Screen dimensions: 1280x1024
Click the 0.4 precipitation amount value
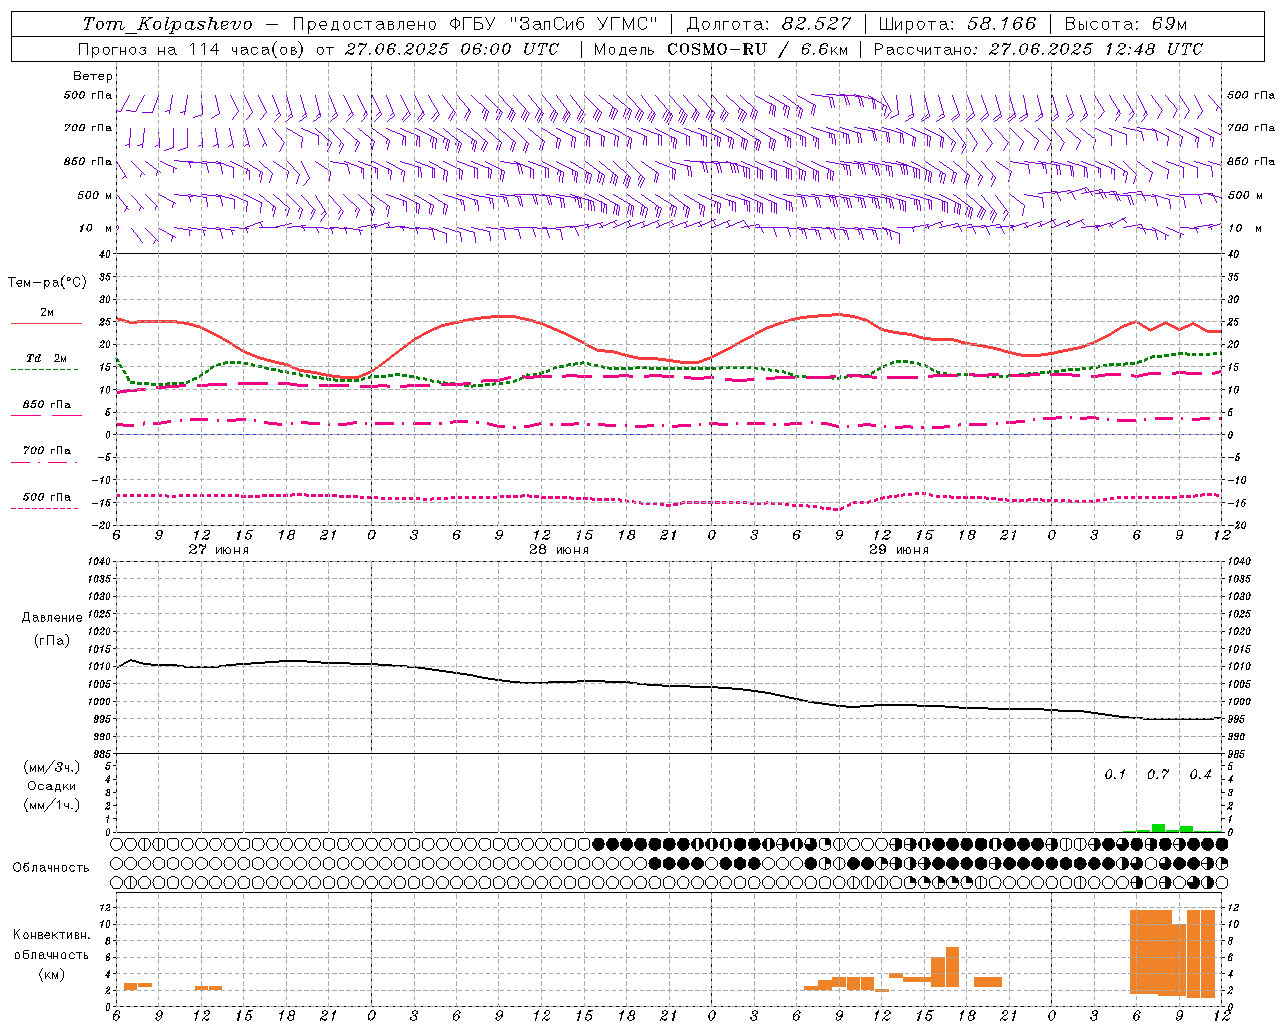(1200, 775)
